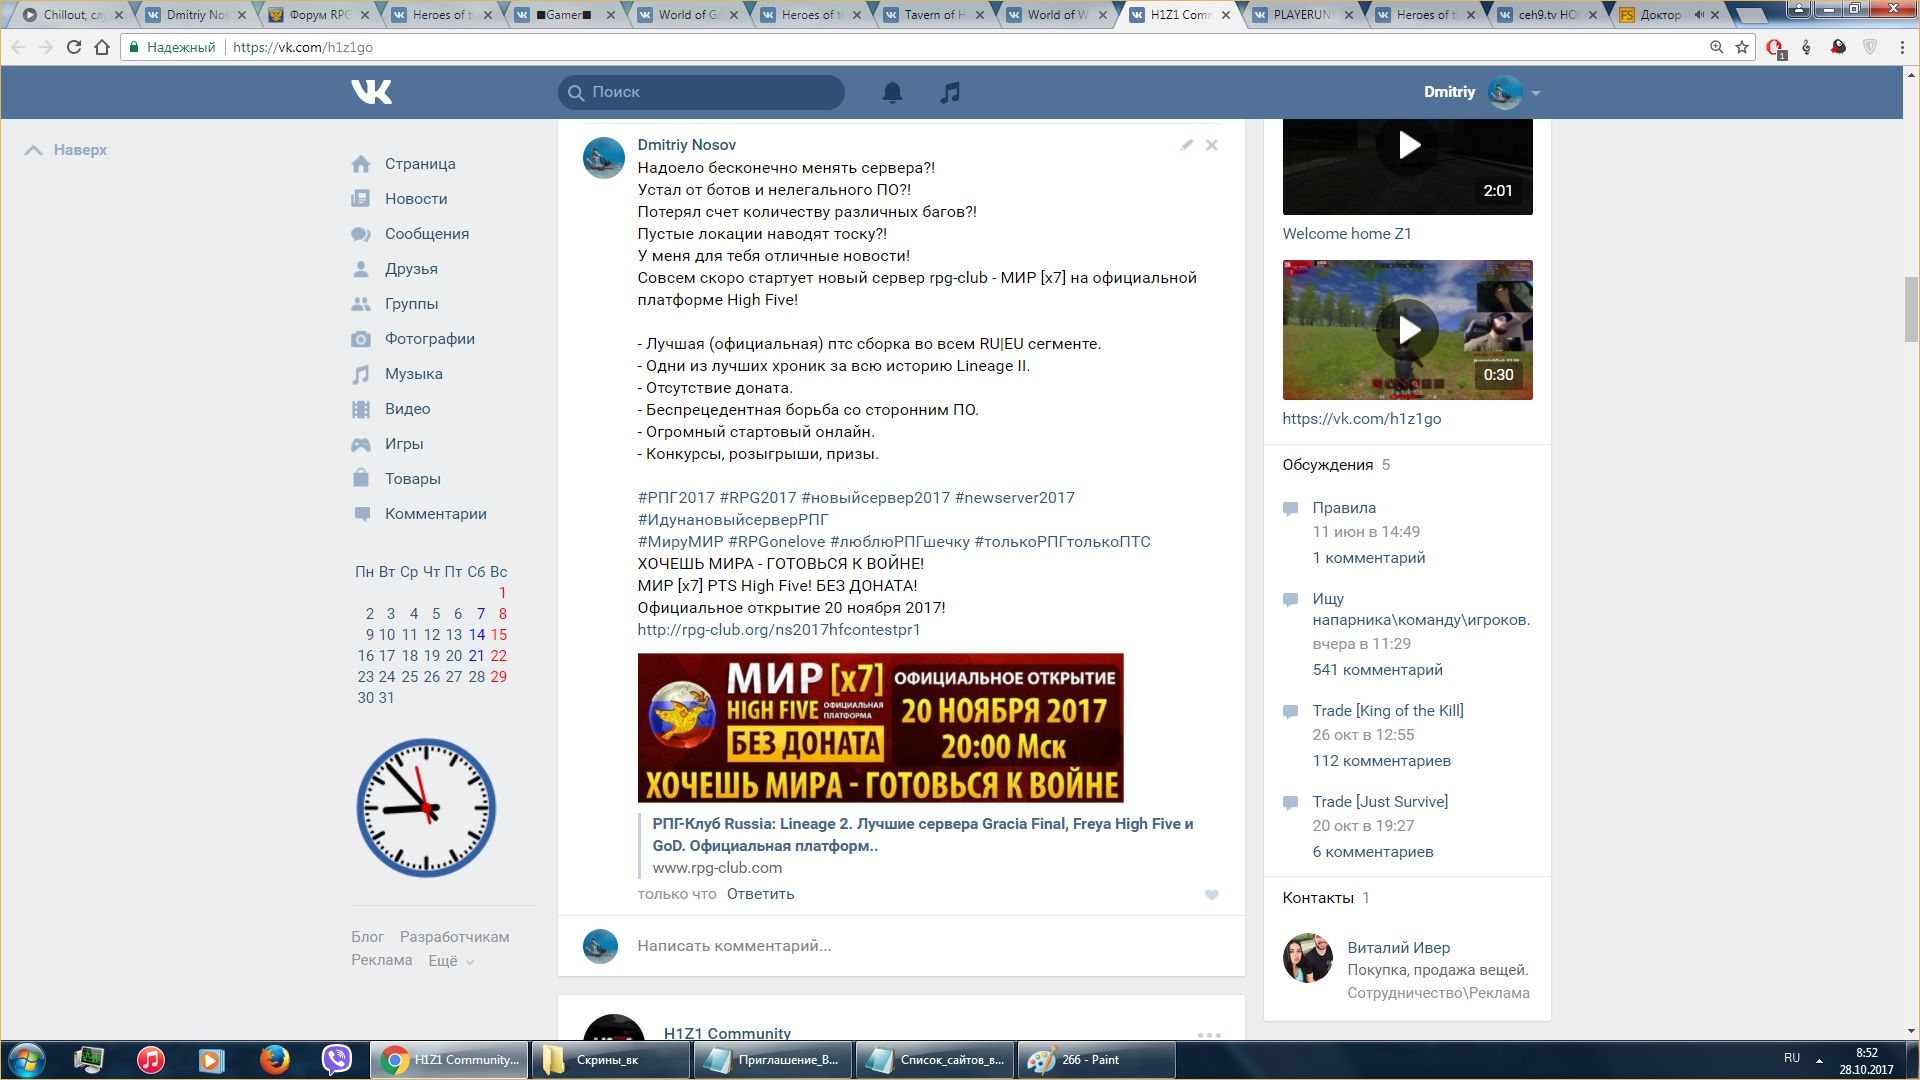Click the RU language indicator
Screen dimensions: 1920x1080
[1792, 1059]
